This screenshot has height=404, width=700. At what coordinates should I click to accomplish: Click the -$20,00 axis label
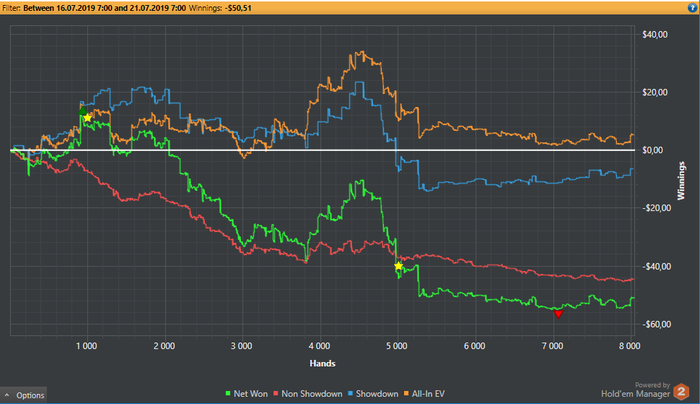point(655,208)
